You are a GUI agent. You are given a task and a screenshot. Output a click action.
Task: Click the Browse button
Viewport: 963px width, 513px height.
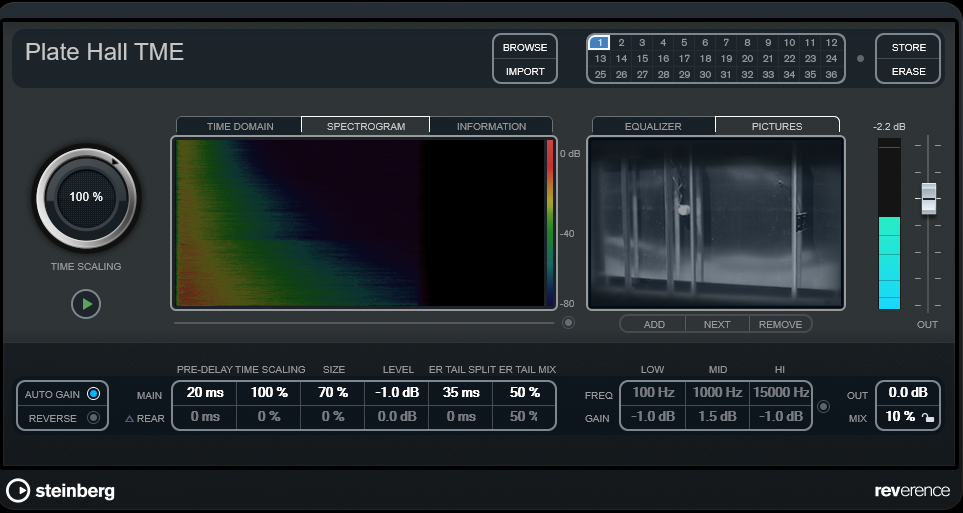click(524, 47)
